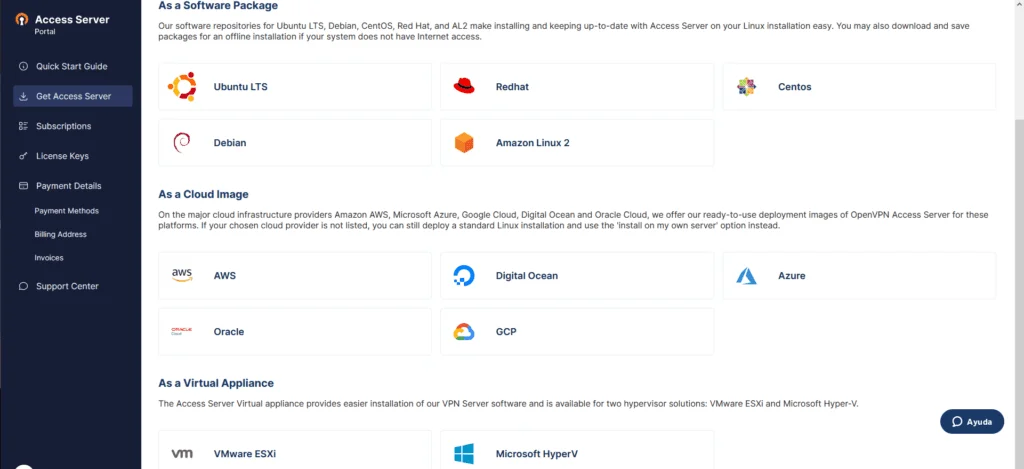Click the Ubuntu LTS logo icon

coord(182,86)
